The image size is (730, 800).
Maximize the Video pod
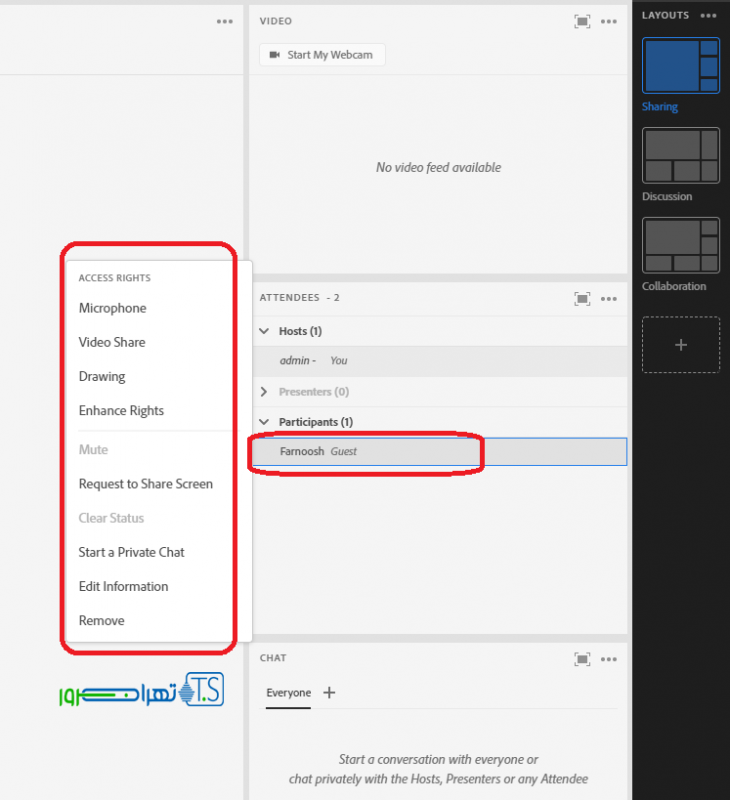tap(582, 21)
